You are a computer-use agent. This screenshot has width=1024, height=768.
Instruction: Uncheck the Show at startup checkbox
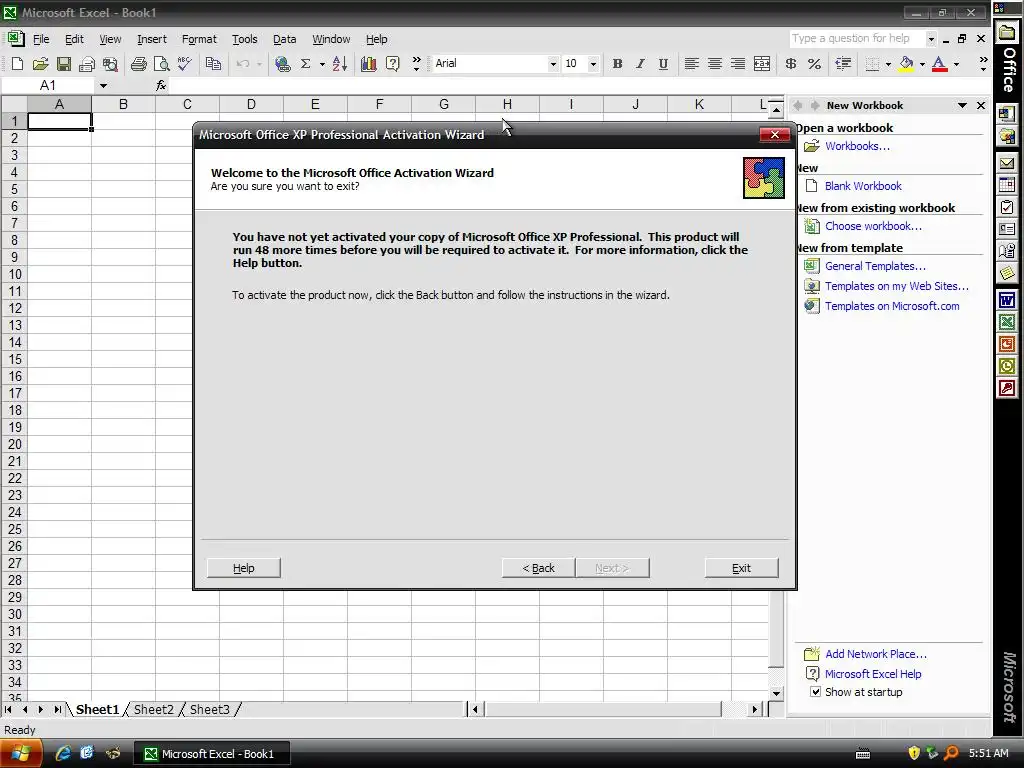[x=815, y=692]
